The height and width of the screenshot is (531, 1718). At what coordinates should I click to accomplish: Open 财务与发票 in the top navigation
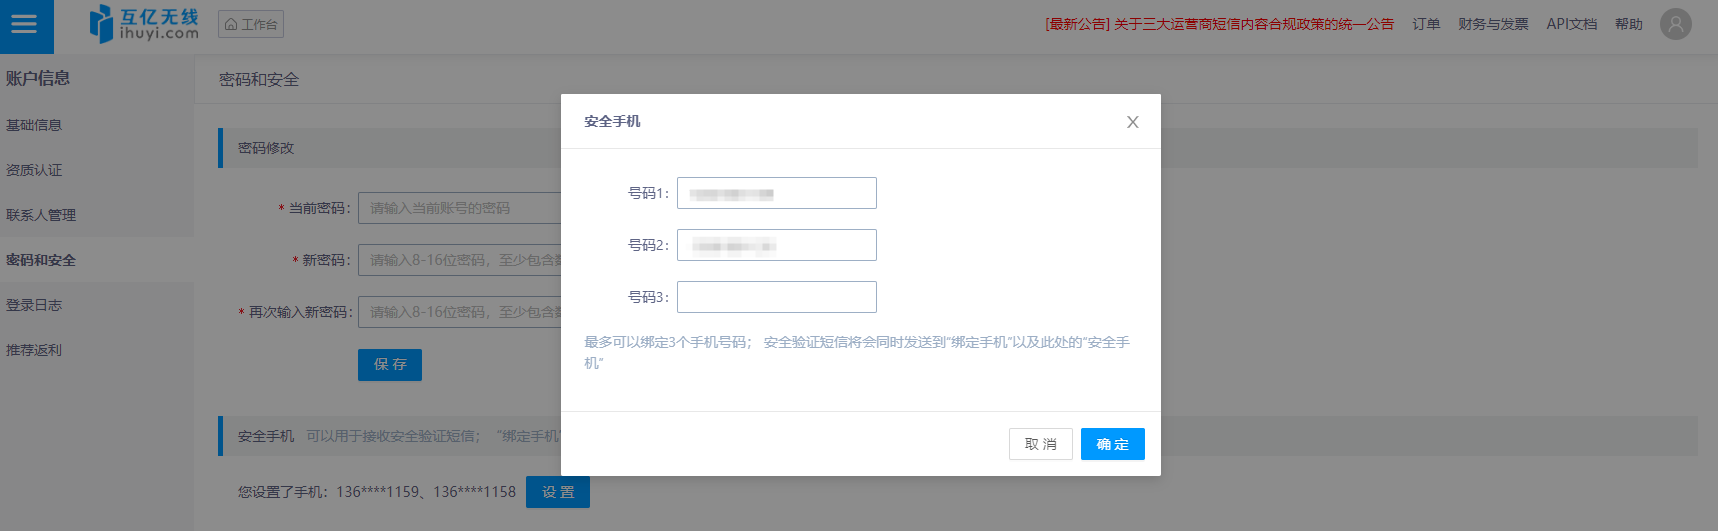[x=1492, y=24]
